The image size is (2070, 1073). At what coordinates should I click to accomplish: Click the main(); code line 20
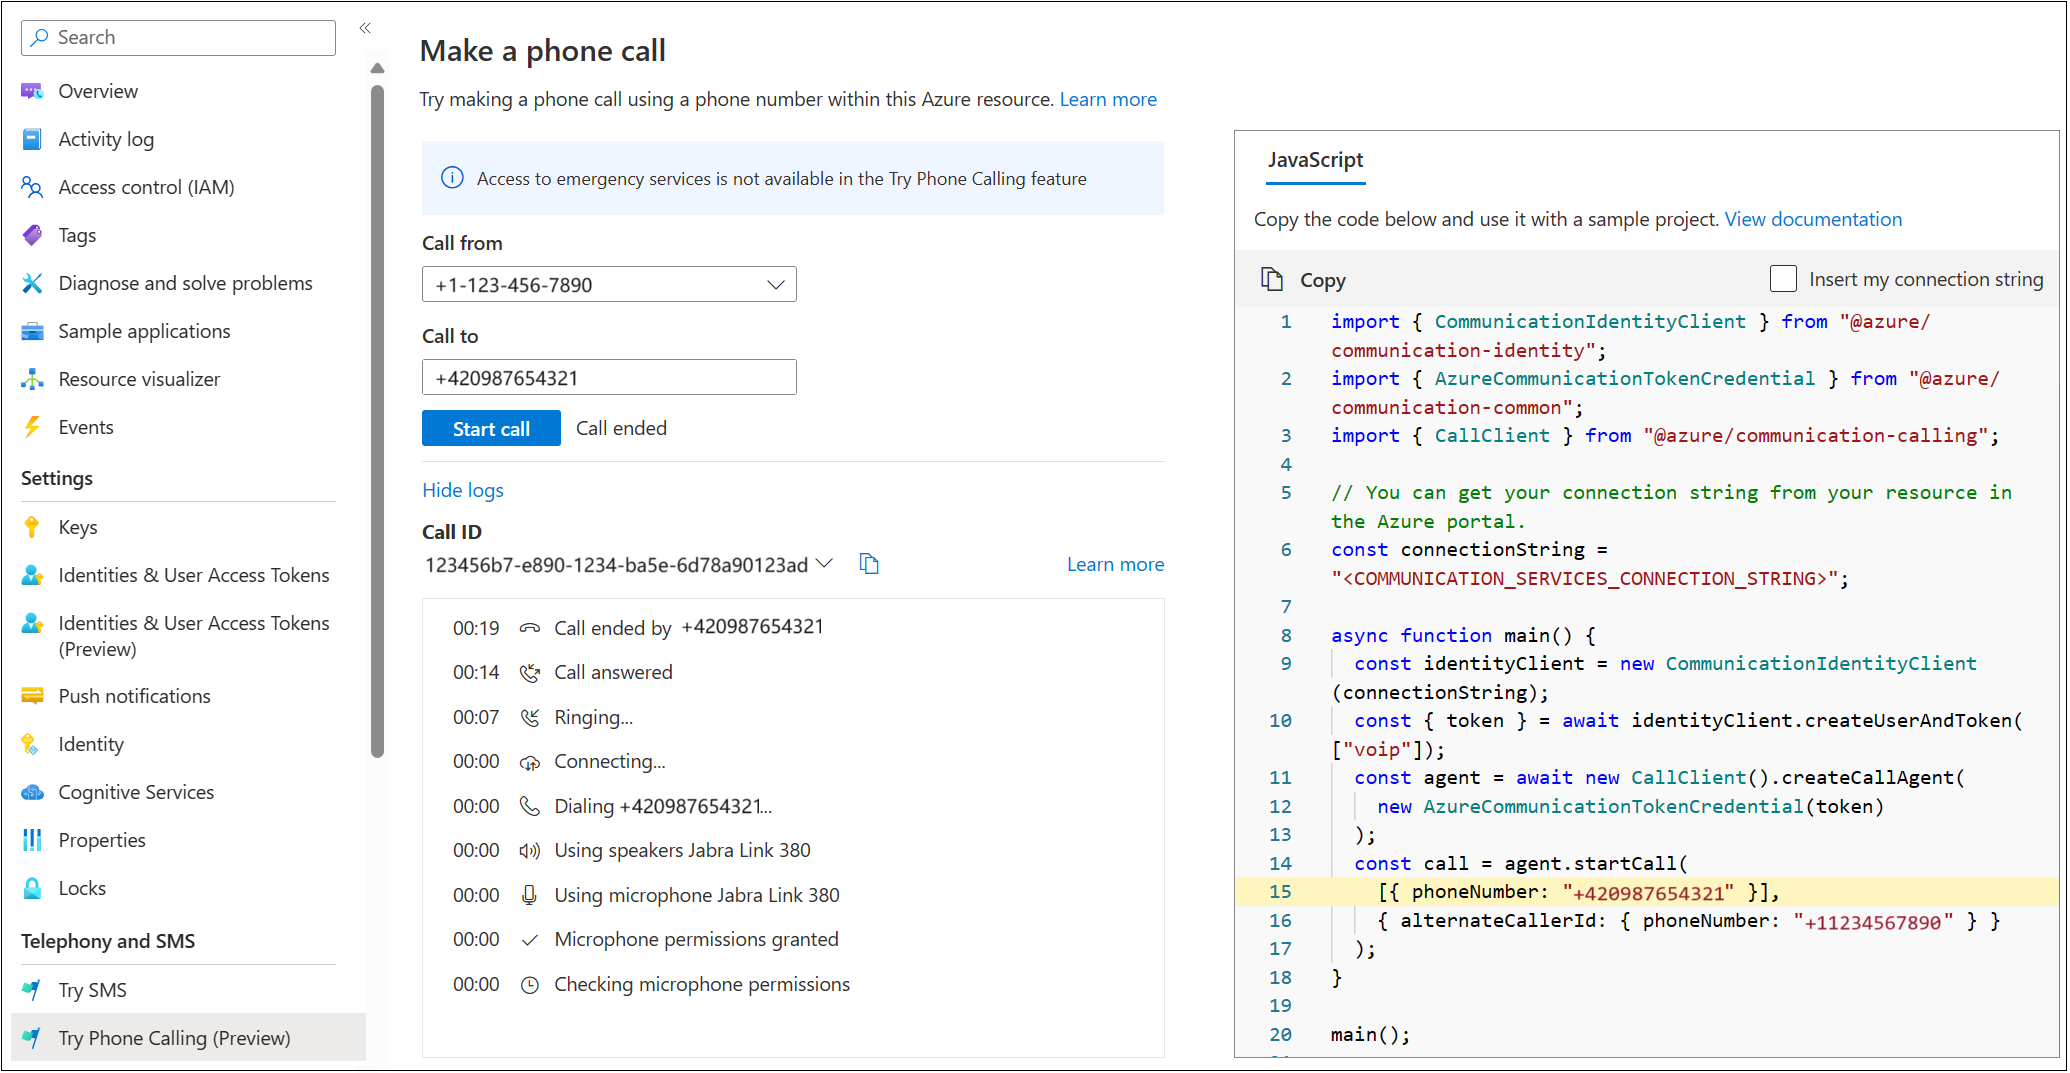point(1370,1035)
